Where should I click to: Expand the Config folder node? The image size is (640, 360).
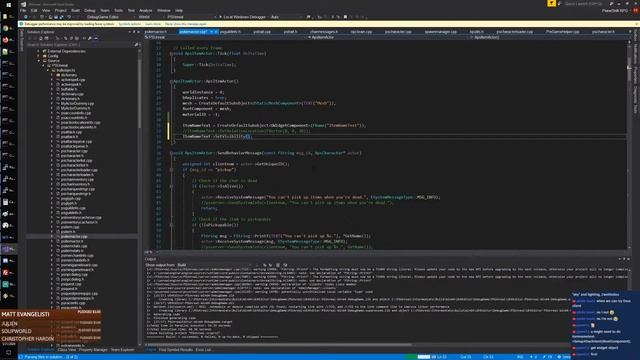pos(39,56)
